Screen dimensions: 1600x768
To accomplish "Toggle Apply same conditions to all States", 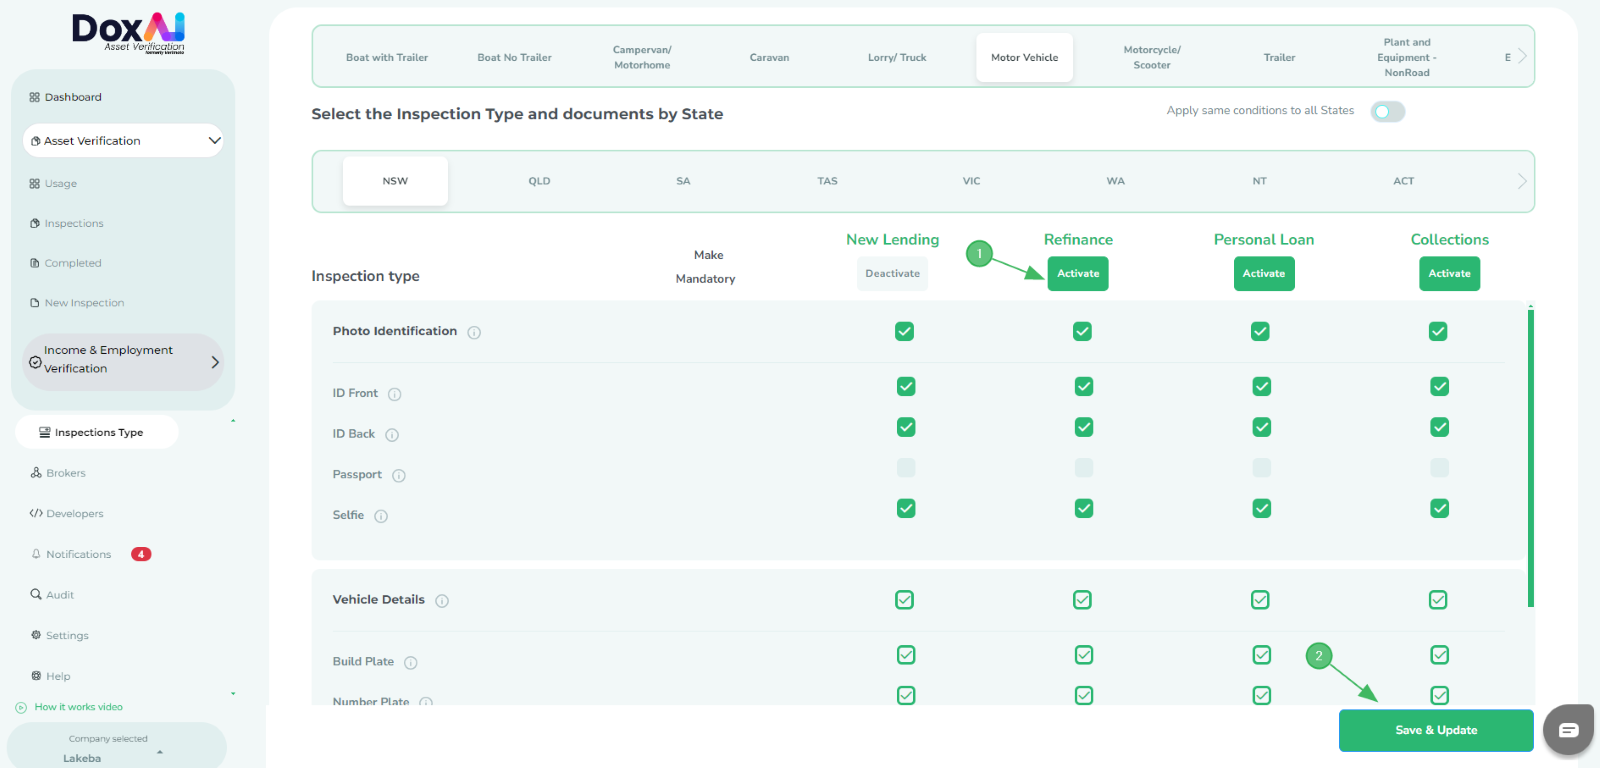I will click(1387, 111).
